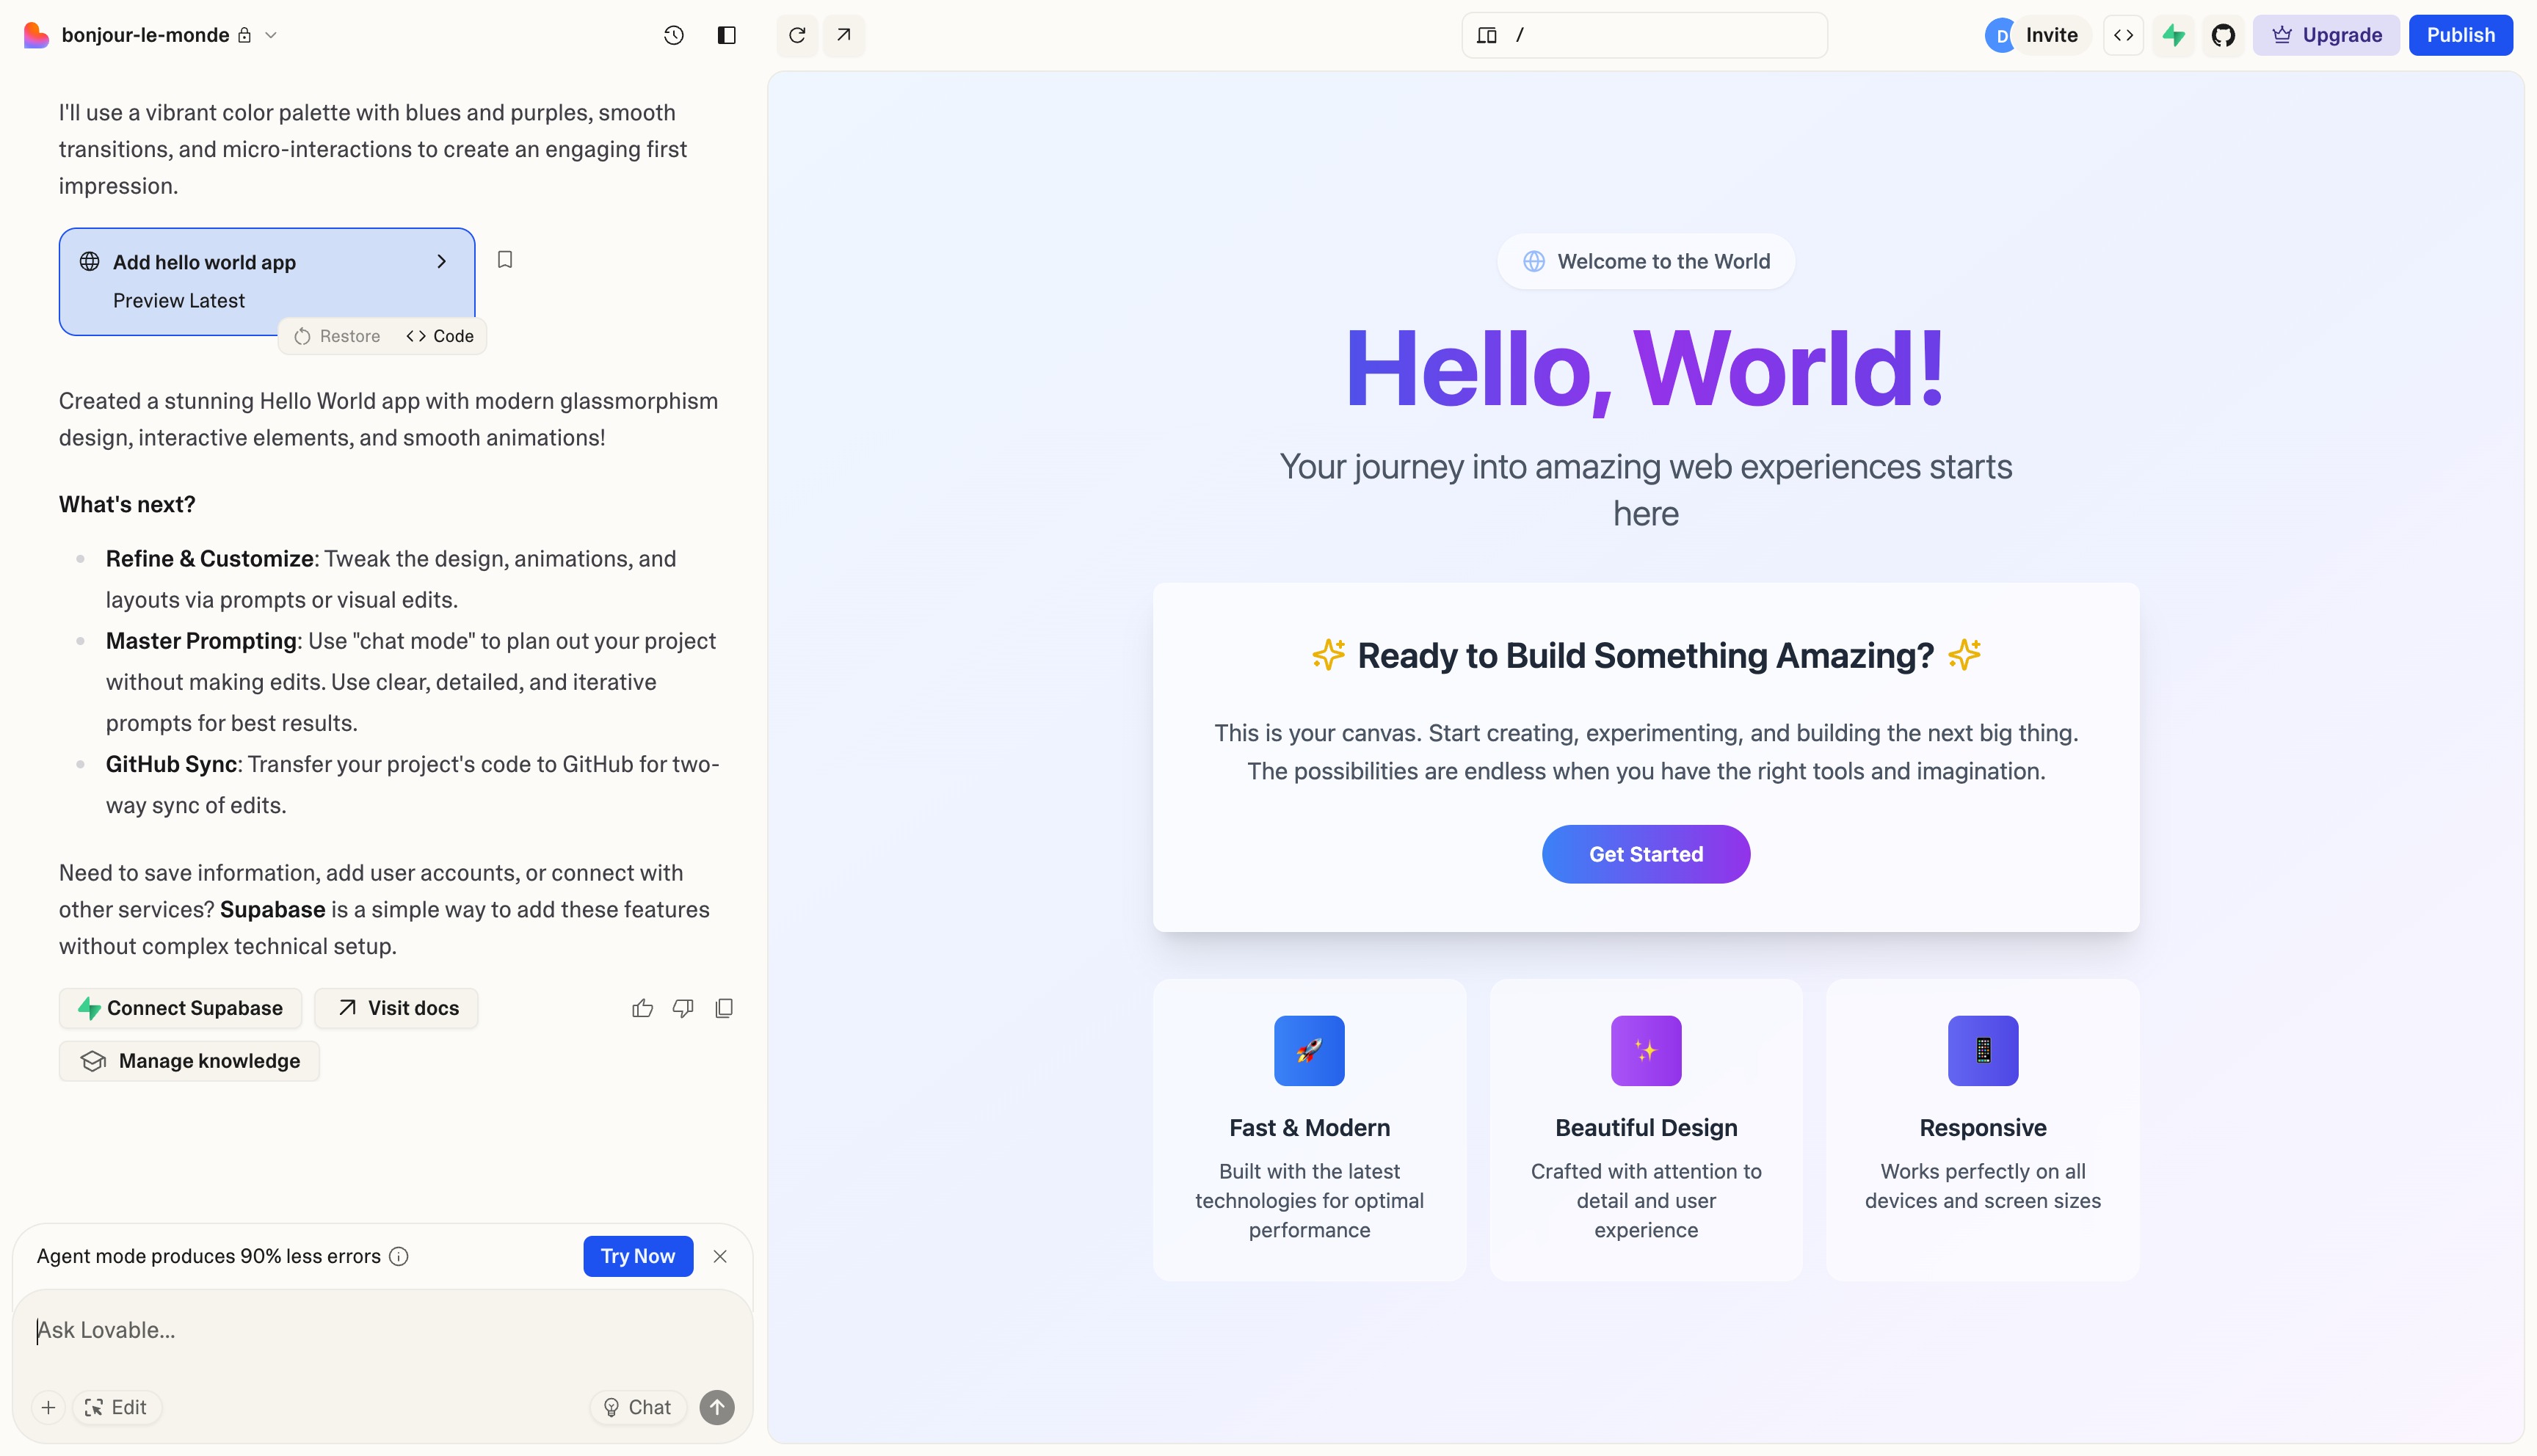Image resolution: width=2537 pixels, height=1456 pixels.
Task: Toggle Chat mode
Action: pos(637,1407)
